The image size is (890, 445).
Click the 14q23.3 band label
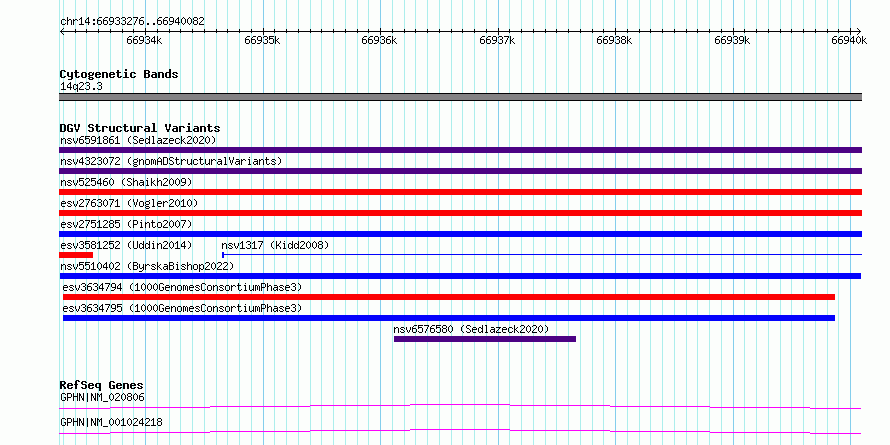(x=81, y=86)
